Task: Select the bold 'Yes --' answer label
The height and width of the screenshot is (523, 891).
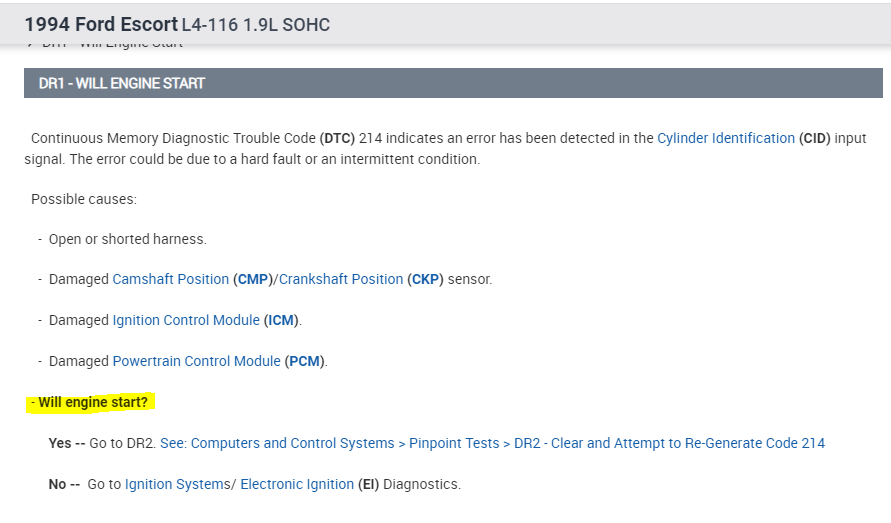Action: 66,443
